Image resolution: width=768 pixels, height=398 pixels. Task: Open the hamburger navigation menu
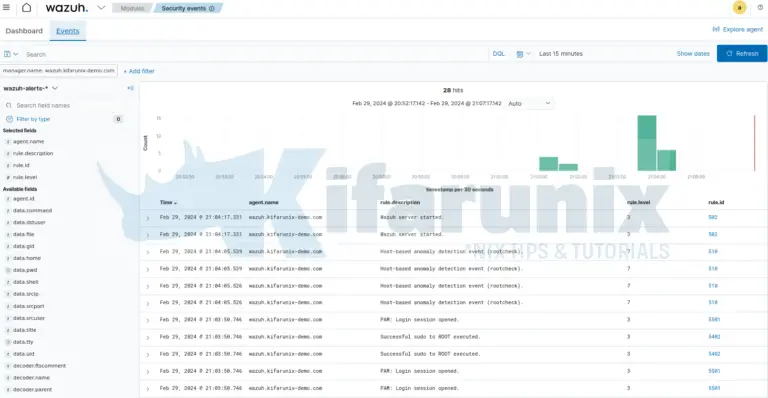click(6, 7)
